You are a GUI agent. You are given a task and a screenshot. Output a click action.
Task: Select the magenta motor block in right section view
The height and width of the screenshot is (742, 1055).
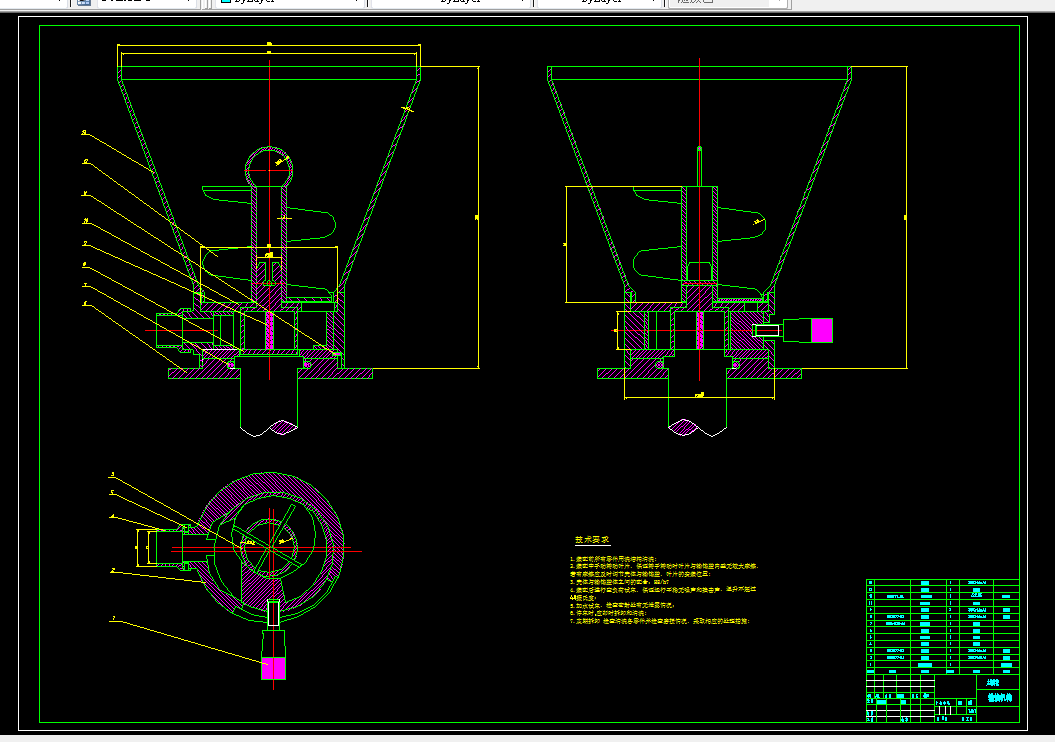(x=822, y=330)
